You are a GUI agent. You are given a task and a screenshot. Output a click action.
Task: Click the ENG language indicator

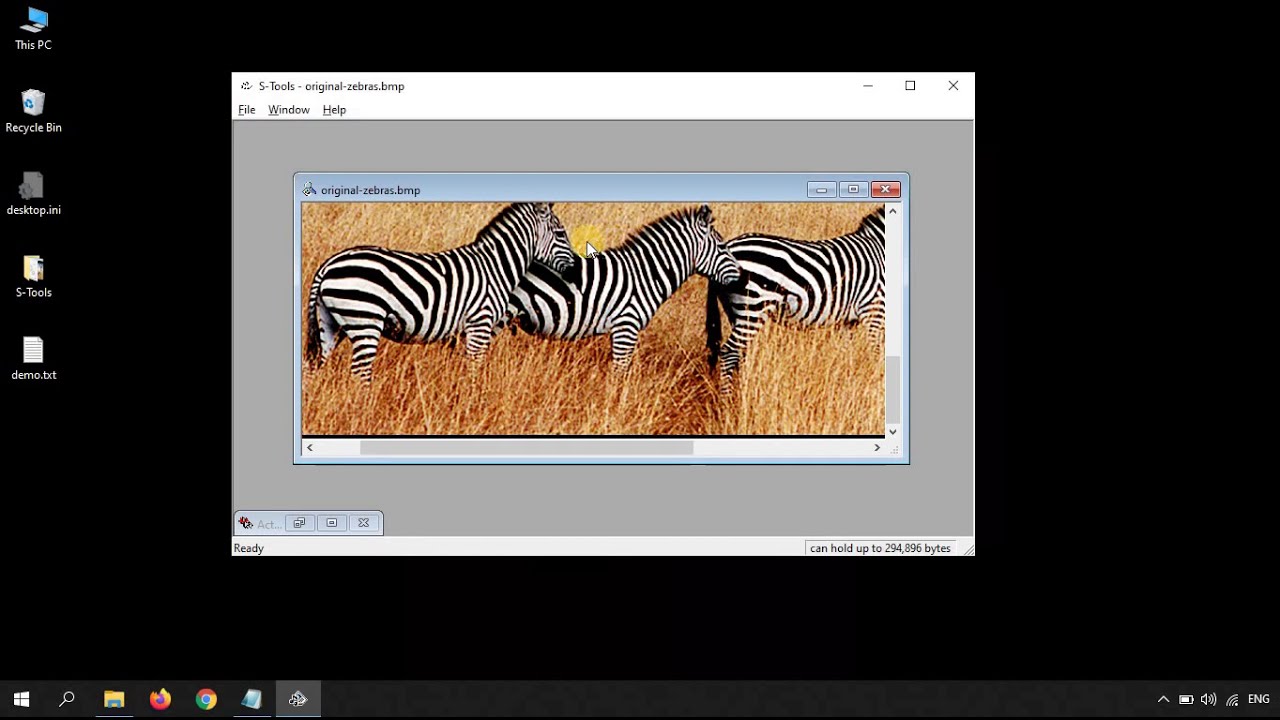tap(1258, 700)
